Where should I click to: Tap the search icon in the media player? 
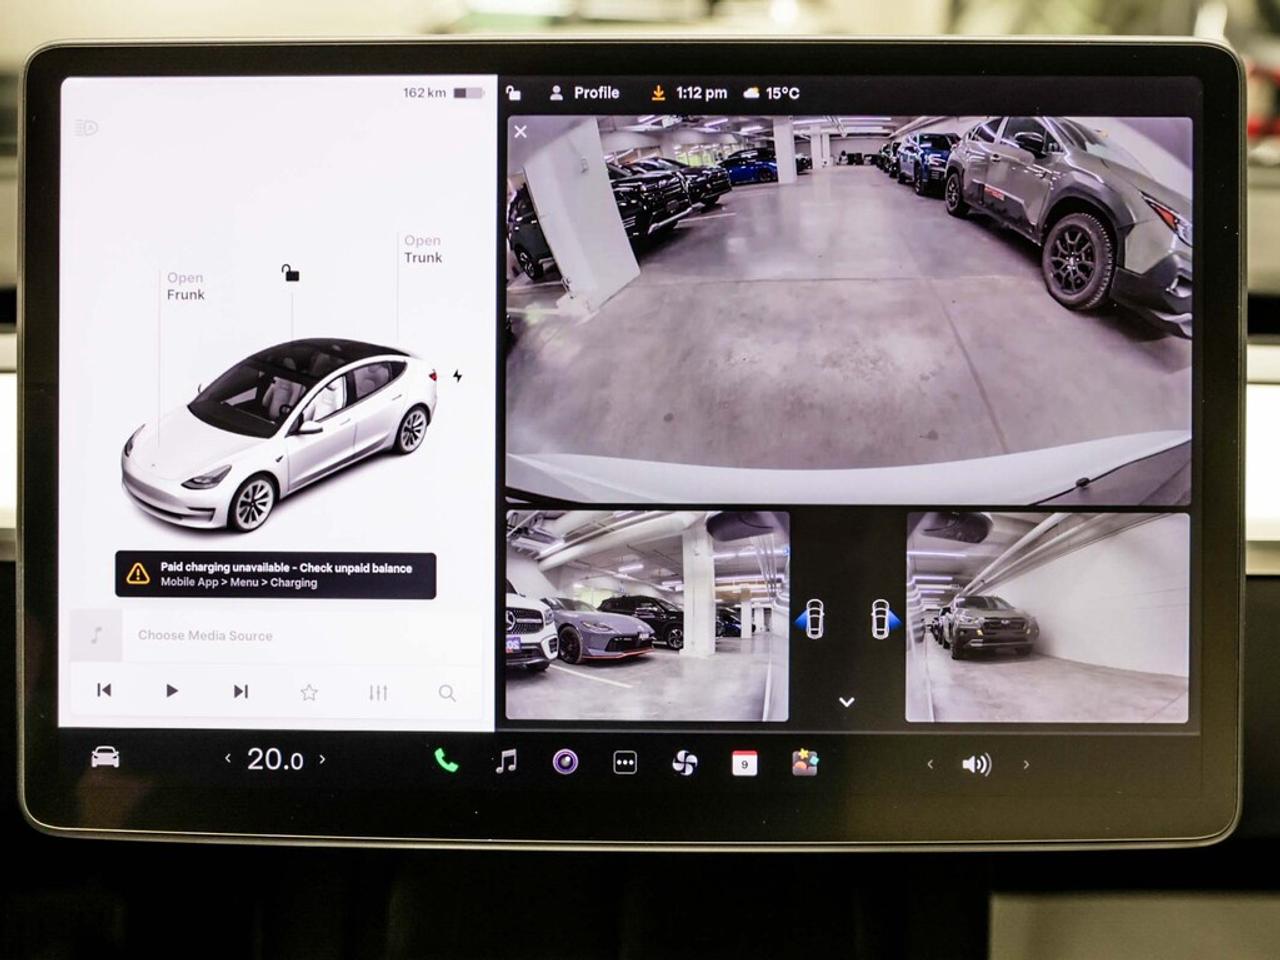(x=446, y=692)
